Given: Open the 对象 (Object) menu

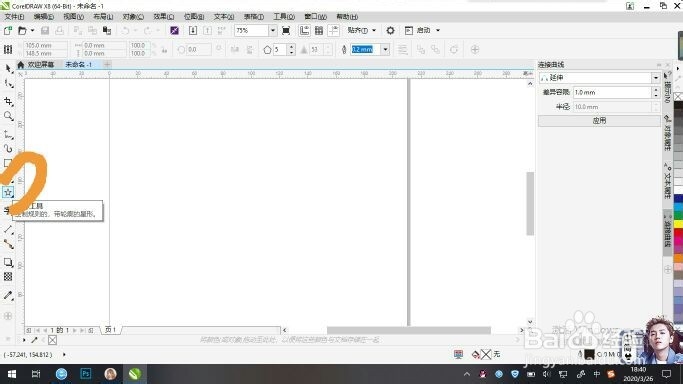Looking at the screenshot, I should pos(133,17).
